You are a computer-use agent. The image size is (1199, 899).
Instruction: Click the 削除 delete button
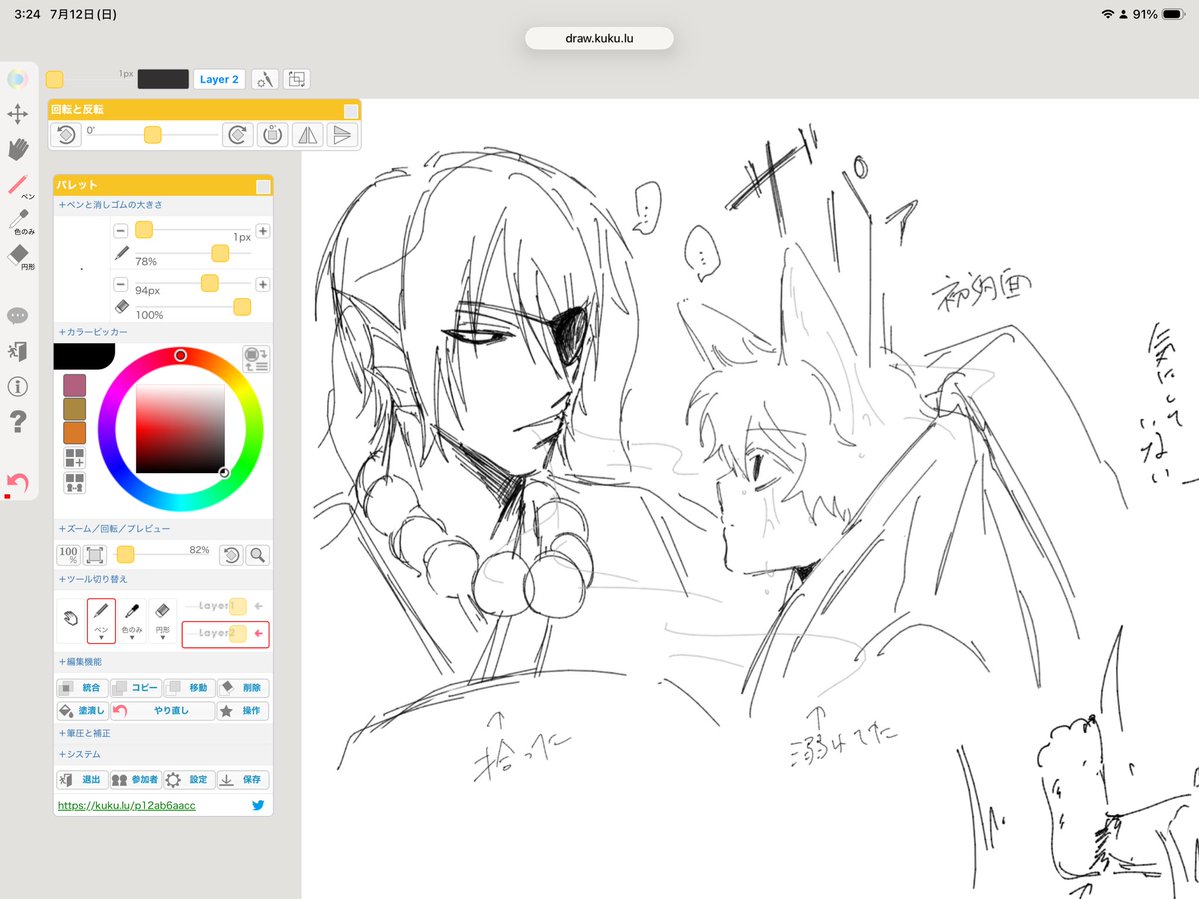click(242, 687)
